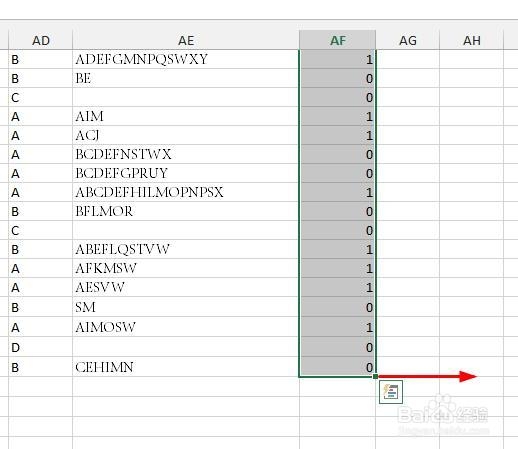The image size is (518, 449).
Task: Select column AH header
Action: (x=471, y=40)
